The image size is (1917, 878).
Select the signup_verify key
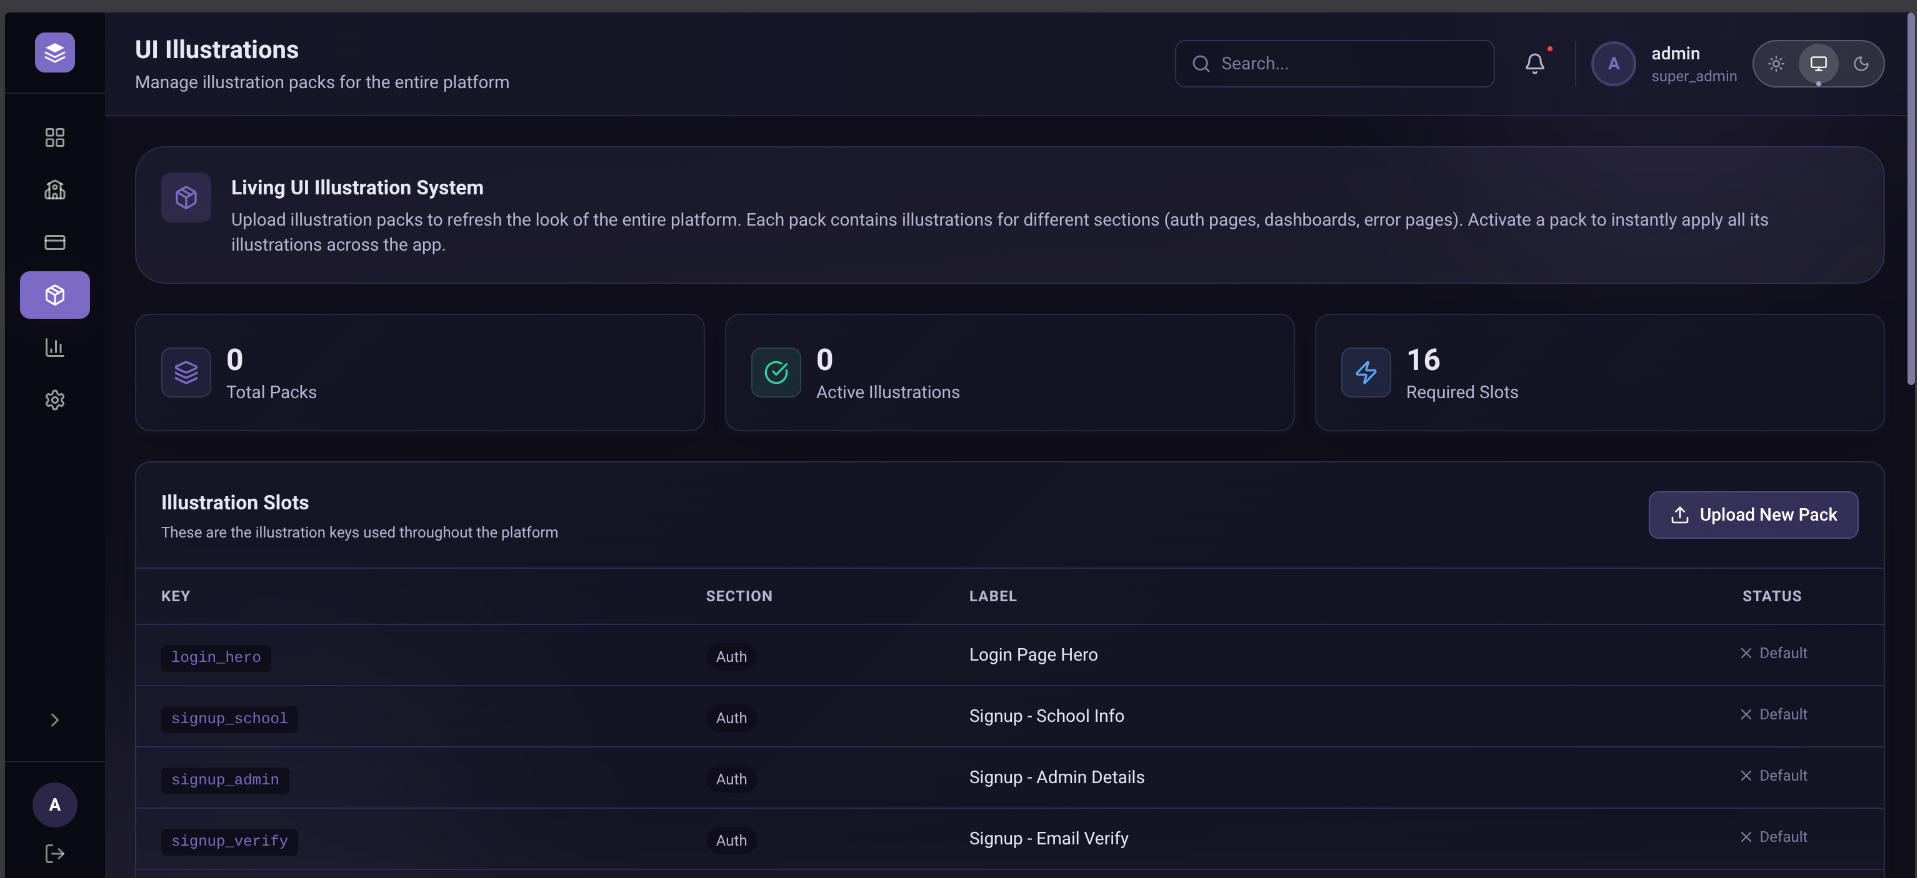229,841
